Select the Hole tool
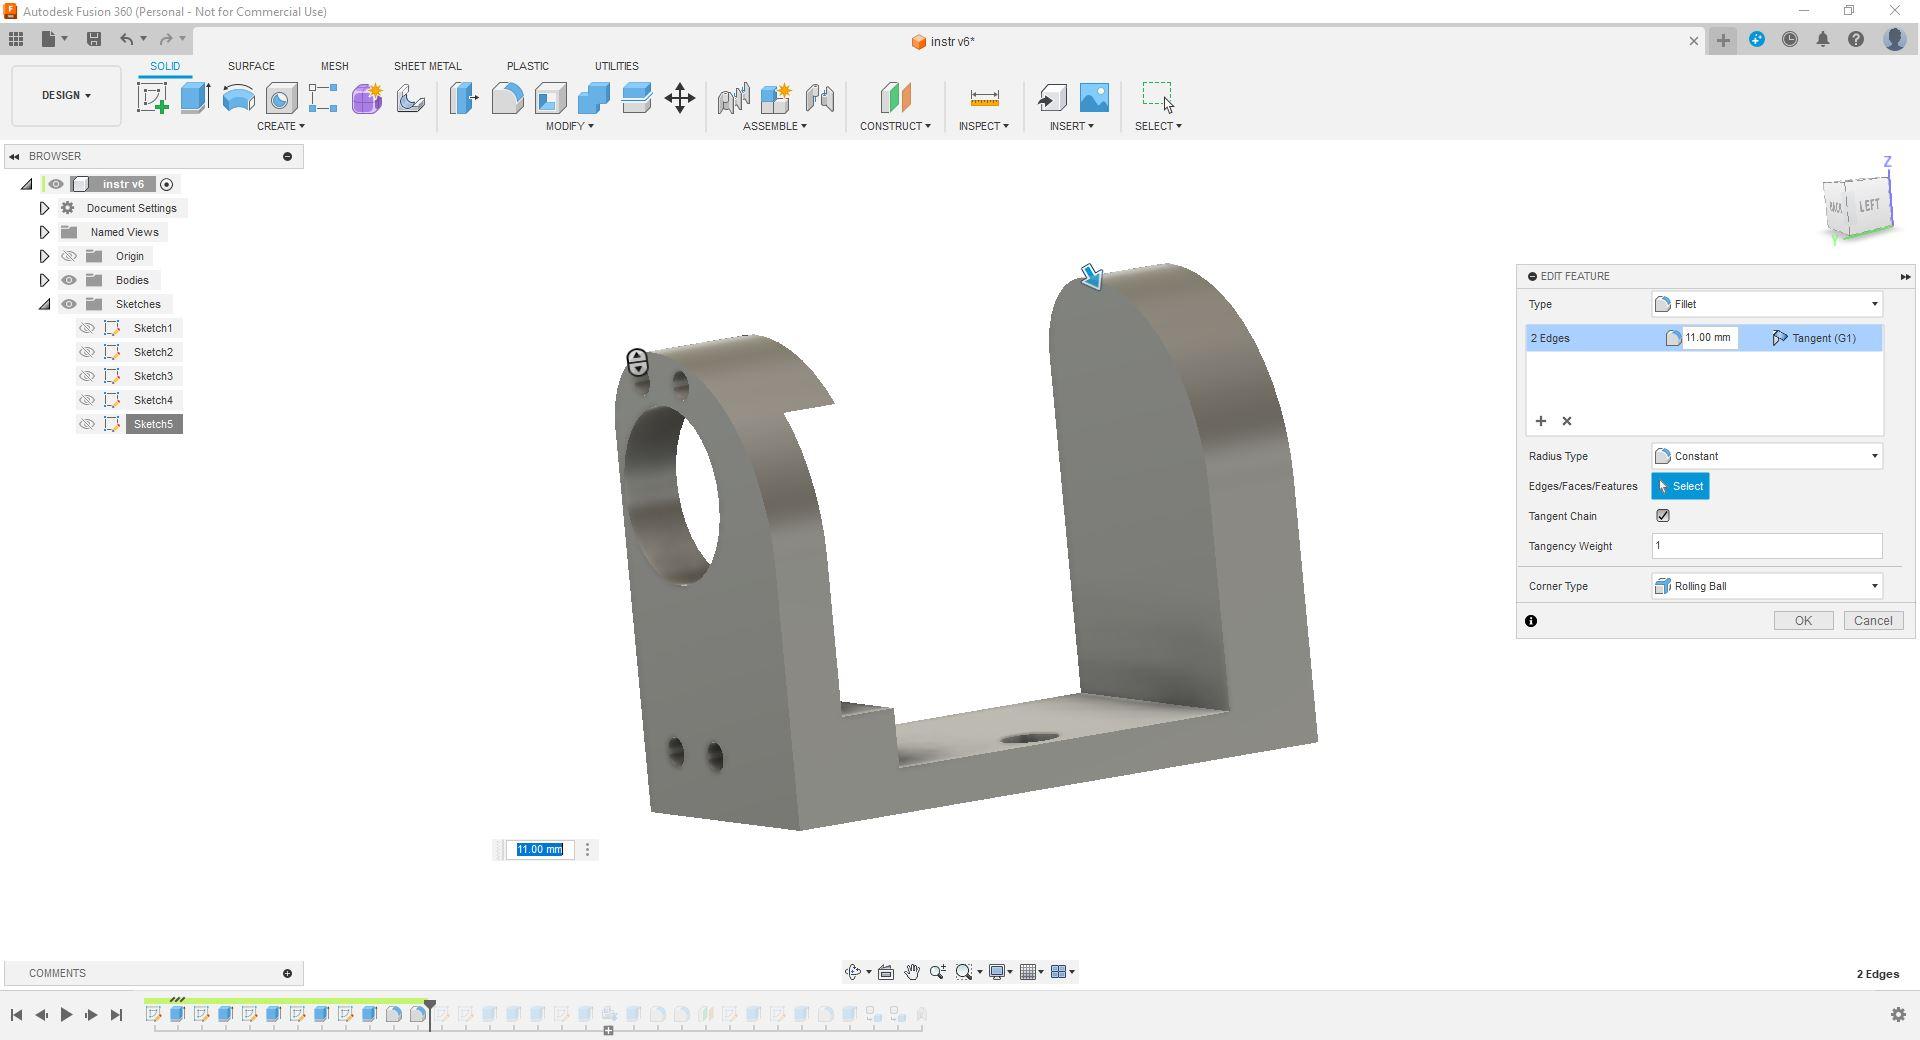Viewport: 1920px width, 1040px height. click(281, 98)
